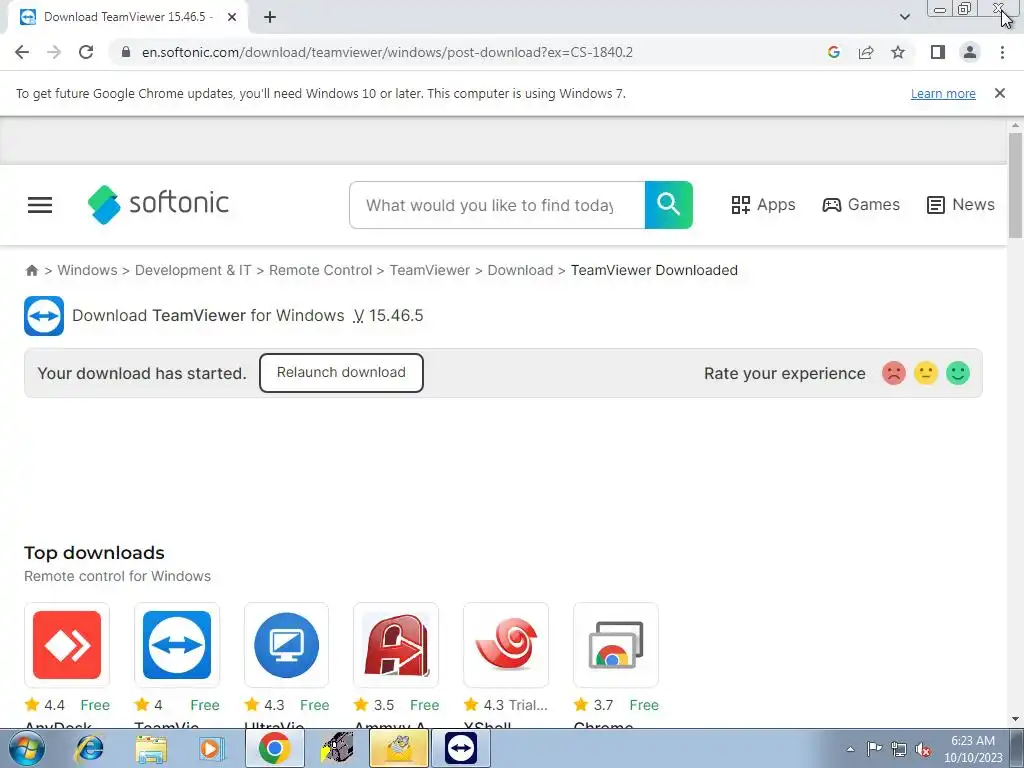The height and width of the screenshot is (768, 1024).
Task: Dismiss the Windows 7 update notification
Action: pyautogui.click(x=1000, y=93)
